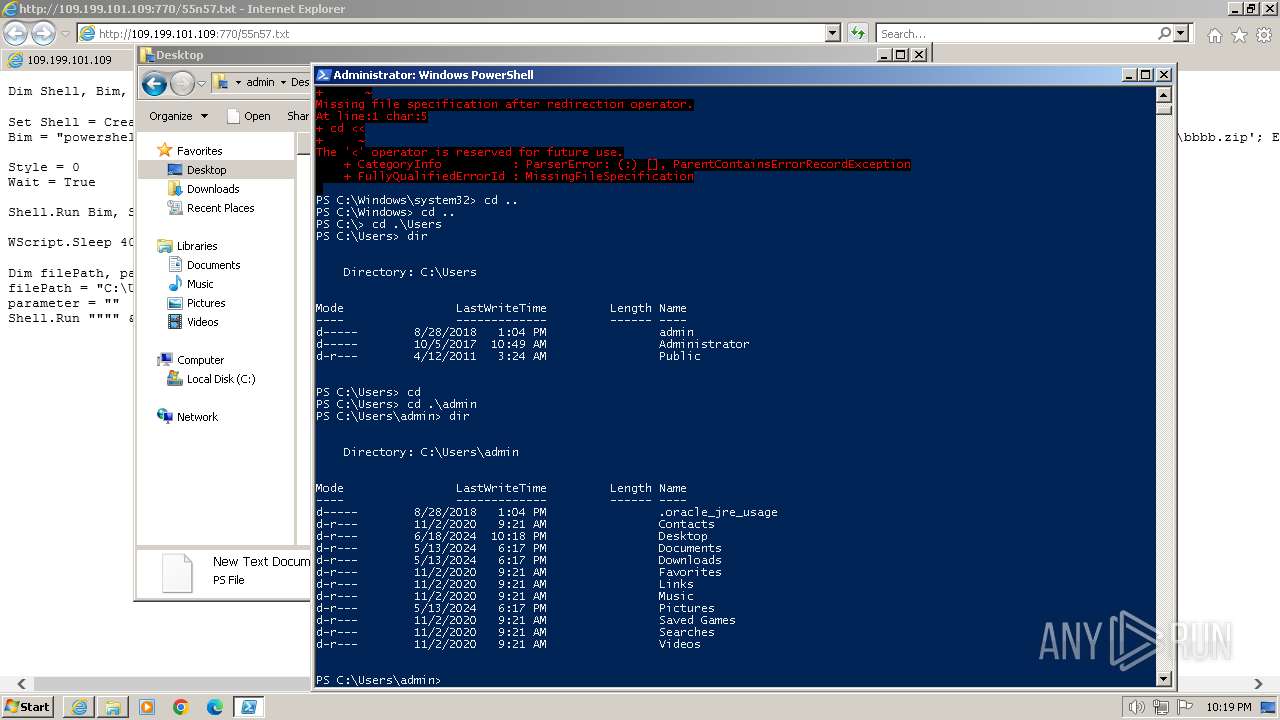
Task: Open Documents library in sidebar
Action: (x=213, y=265)
